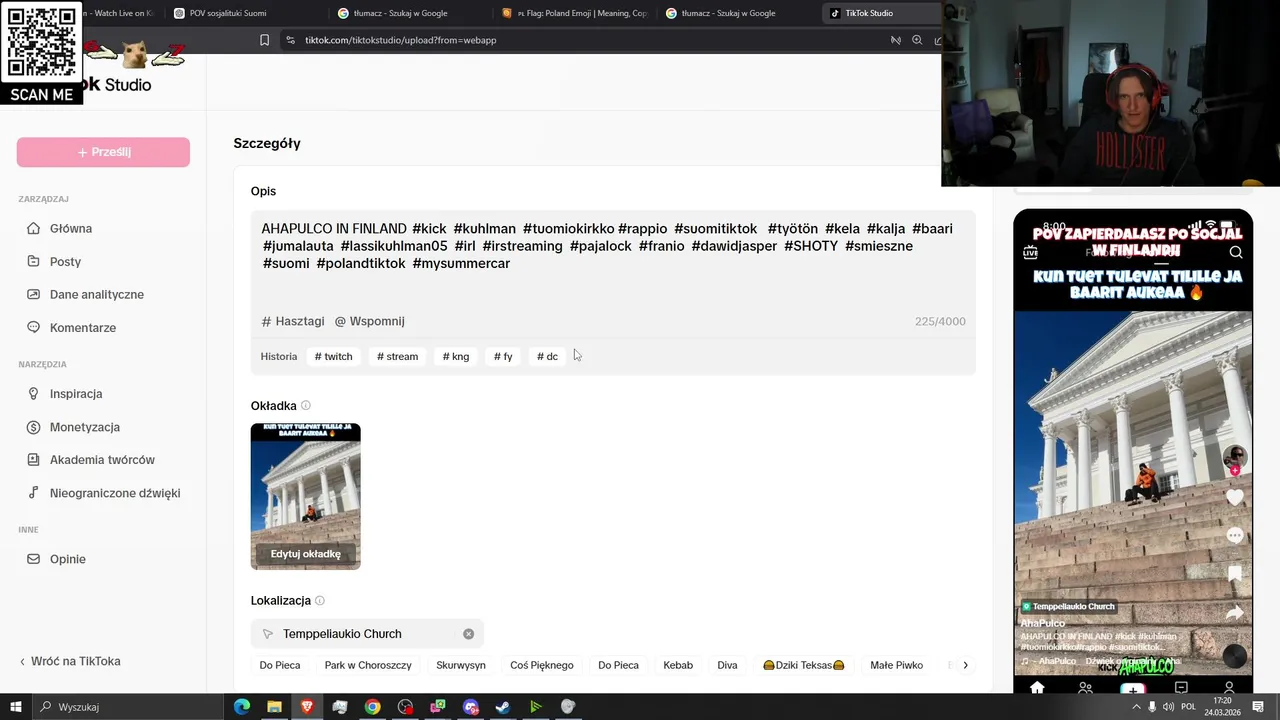Select the #fy history hashtag chip
The image size is (1280, 720).
click(x=503, y=356)
